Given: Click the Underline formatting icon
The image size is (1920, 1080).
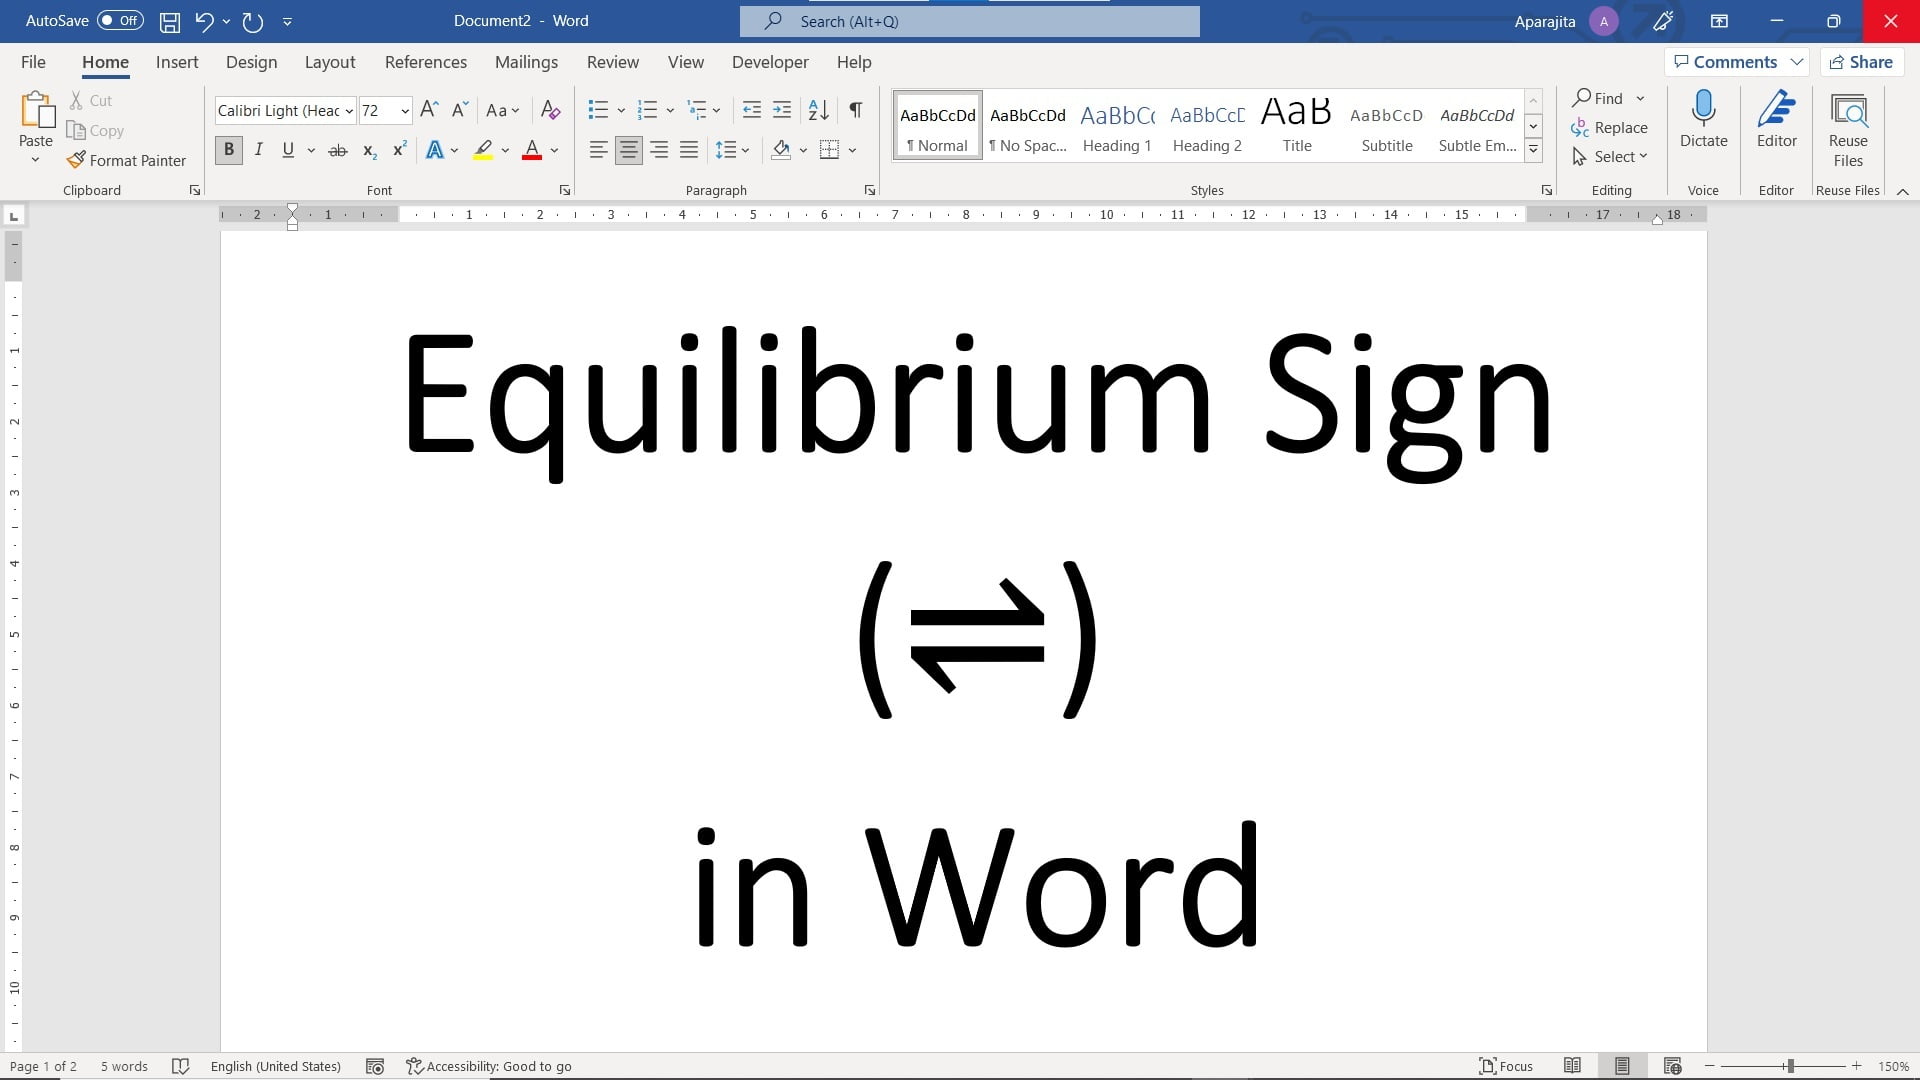Looking at the screenshot, I should (287, 149).
